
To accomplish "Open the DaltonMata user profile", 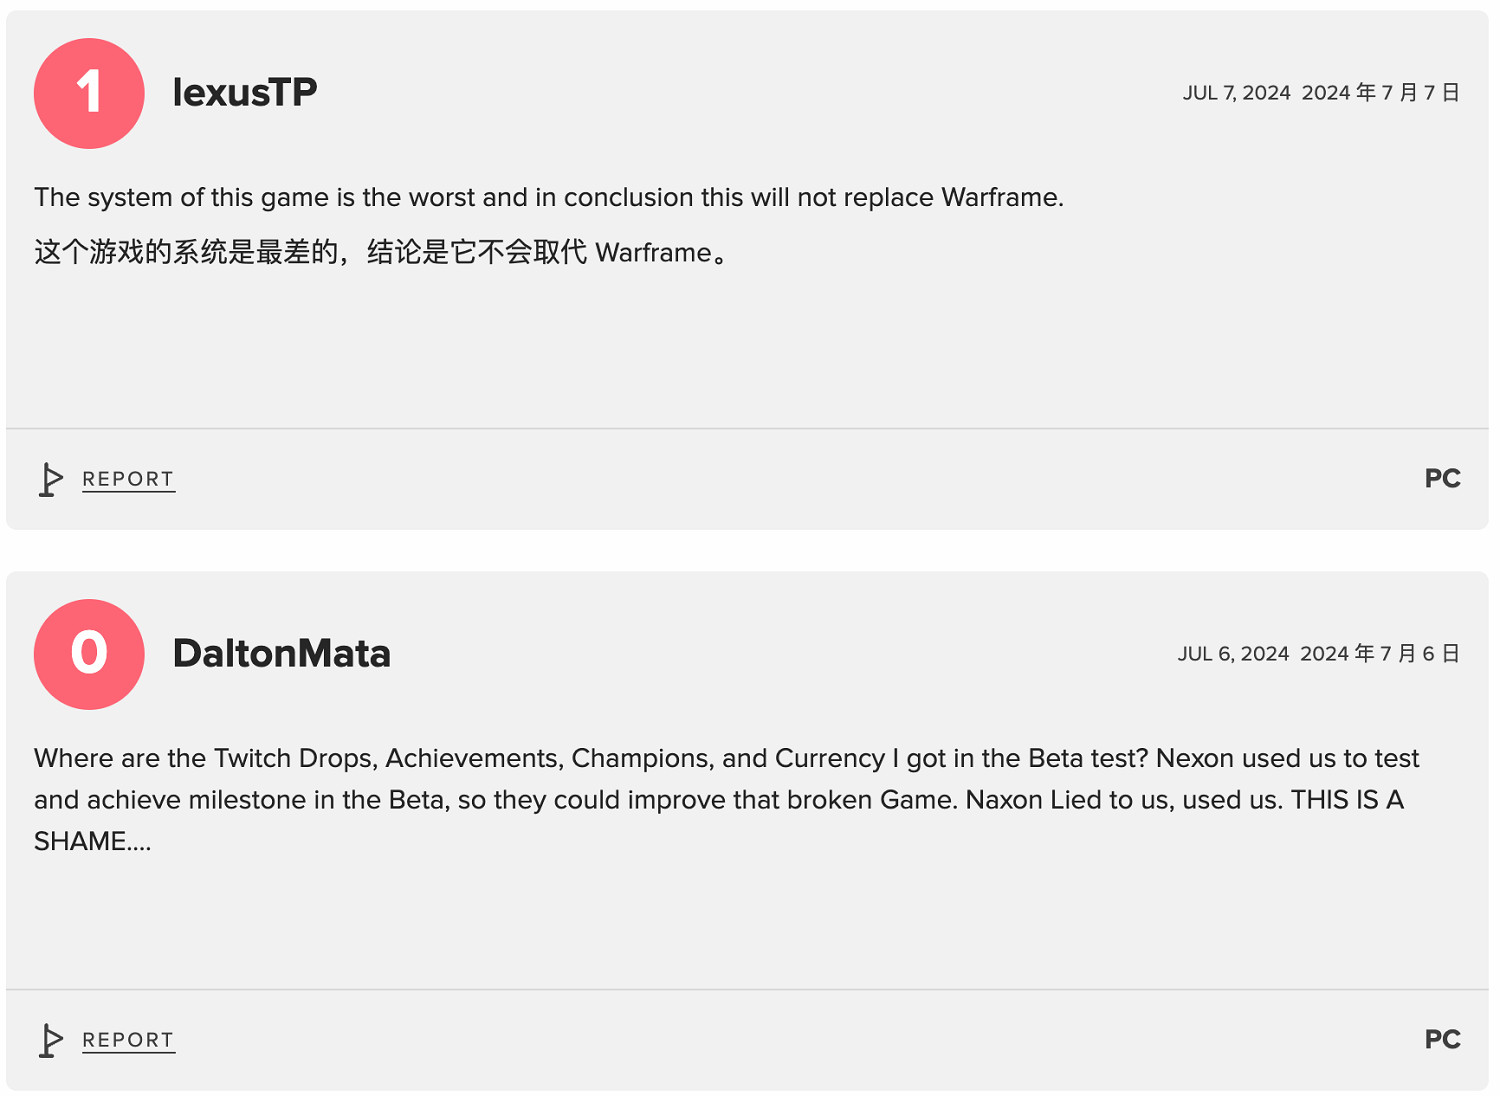I will click(281, 654).
